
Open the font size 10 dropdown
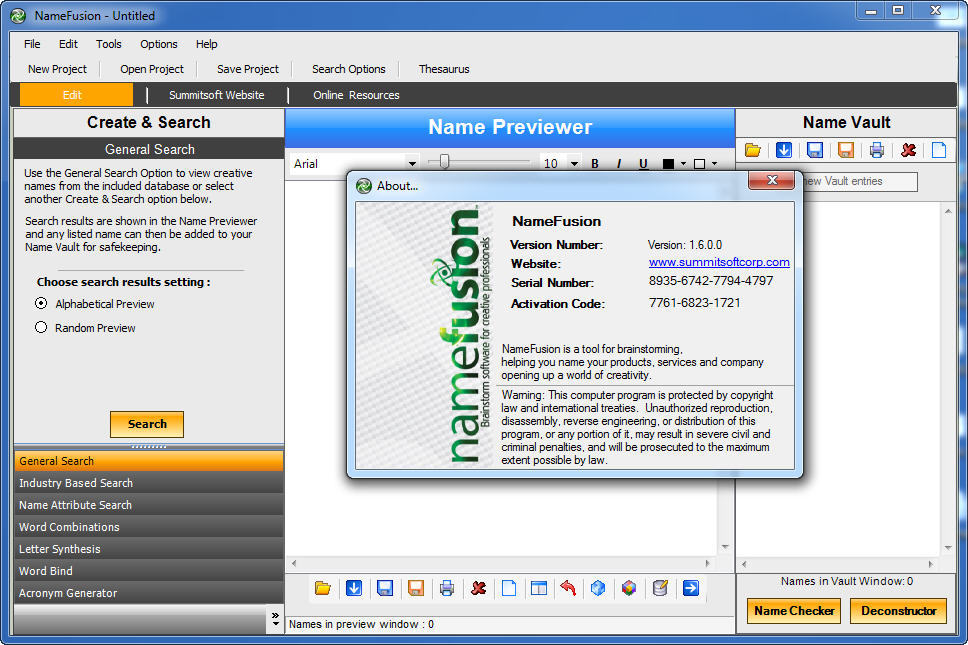(x=574, y=164)
